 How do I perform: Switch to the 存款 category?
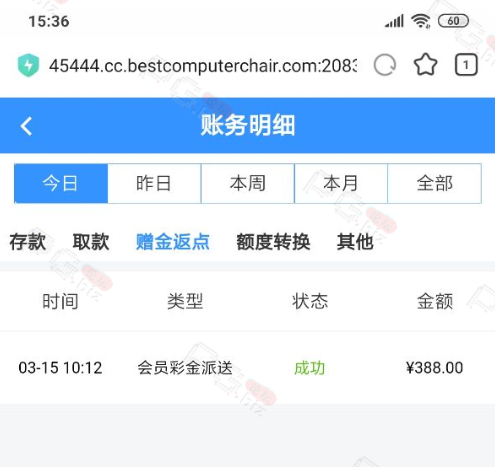pos(28,242)
